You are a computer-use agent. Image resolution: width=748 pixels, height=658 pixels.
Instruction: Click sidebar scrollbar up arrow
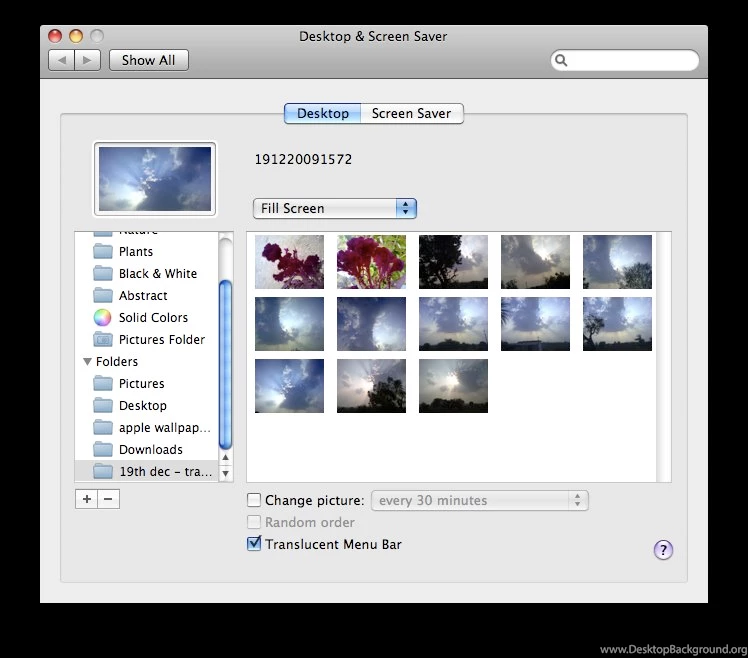click(x=226, y=458)
